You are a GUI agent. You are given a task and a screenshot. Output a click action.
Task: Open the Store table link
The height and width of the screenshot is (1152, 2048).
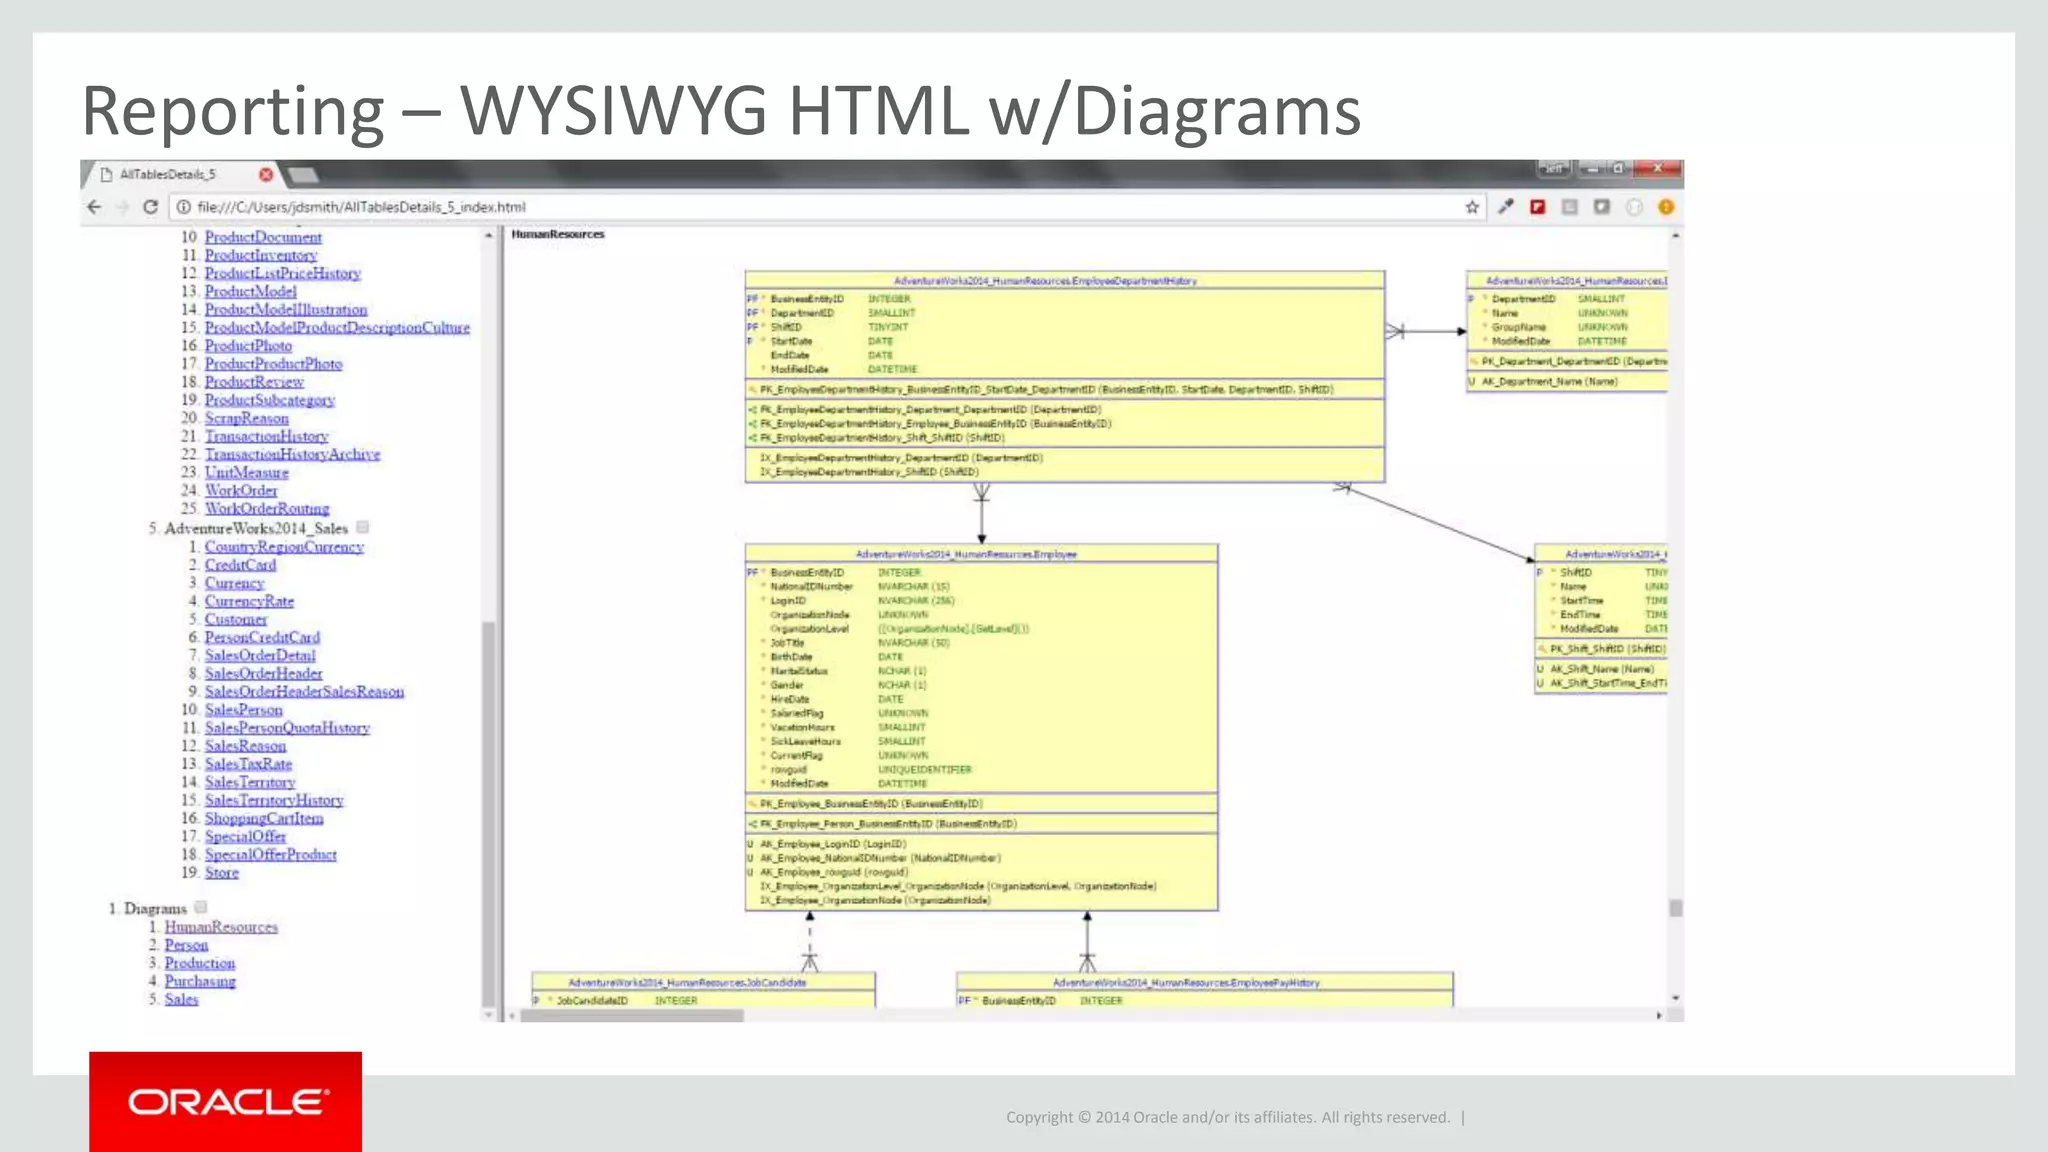pyautogui.click(x=222, y=873)
